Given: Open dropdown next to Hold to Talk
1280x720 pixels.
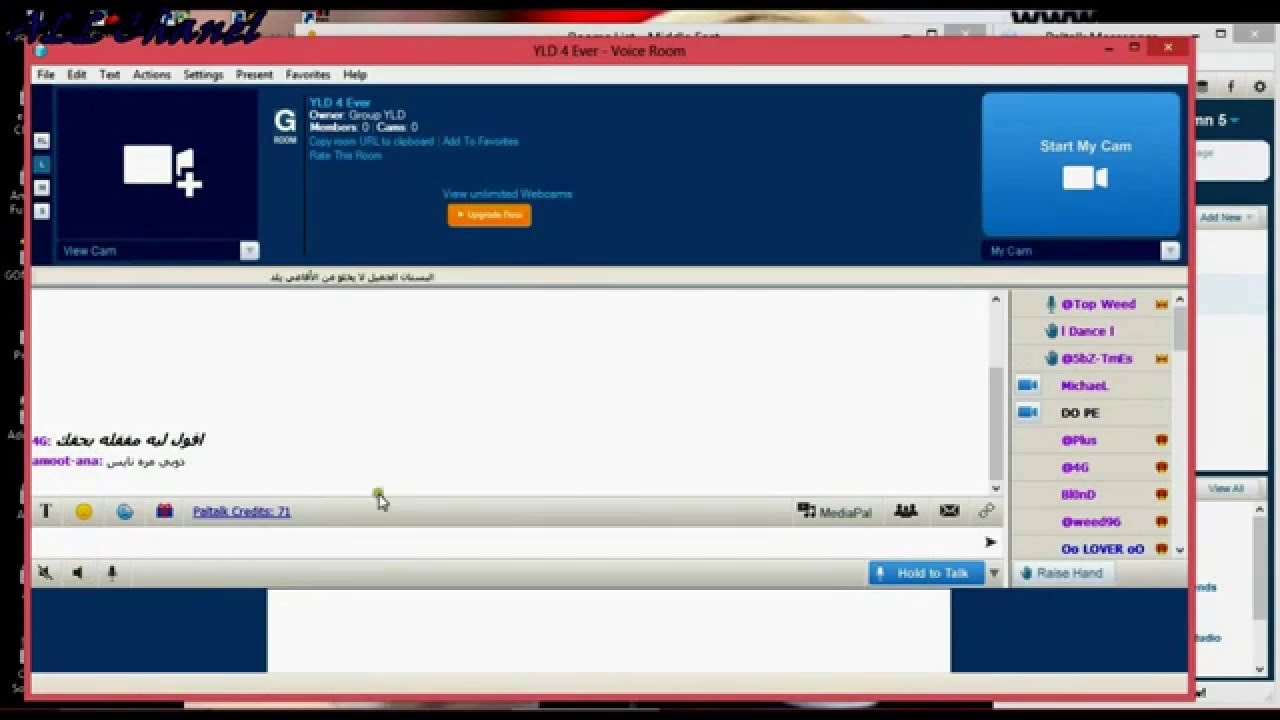Looking at the screenshot, I should [x=994, y=573].
